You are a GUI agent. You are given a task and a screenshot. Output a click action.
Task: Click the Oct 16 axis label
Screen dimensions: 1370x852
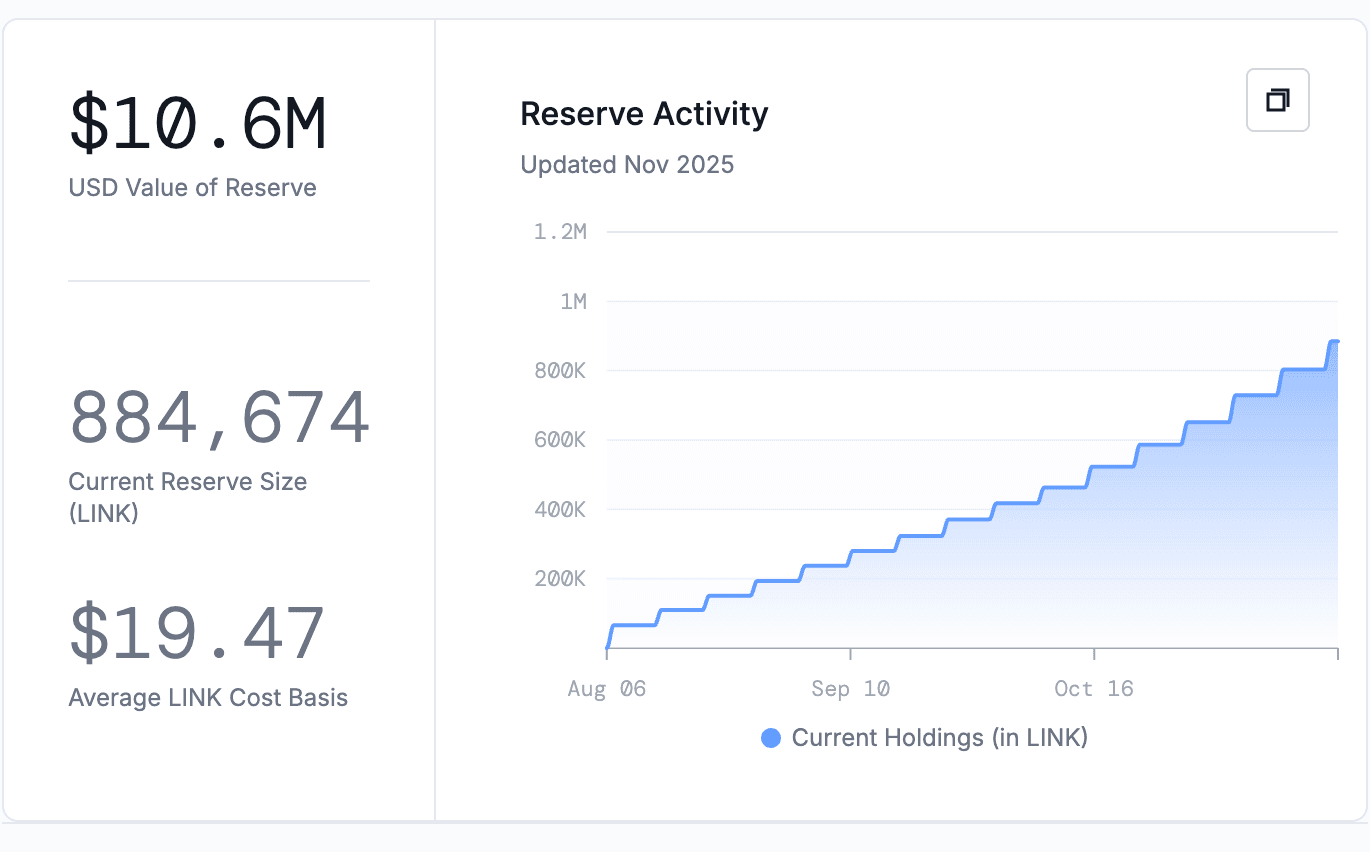pyautogui.click(x=1094, y=688)
